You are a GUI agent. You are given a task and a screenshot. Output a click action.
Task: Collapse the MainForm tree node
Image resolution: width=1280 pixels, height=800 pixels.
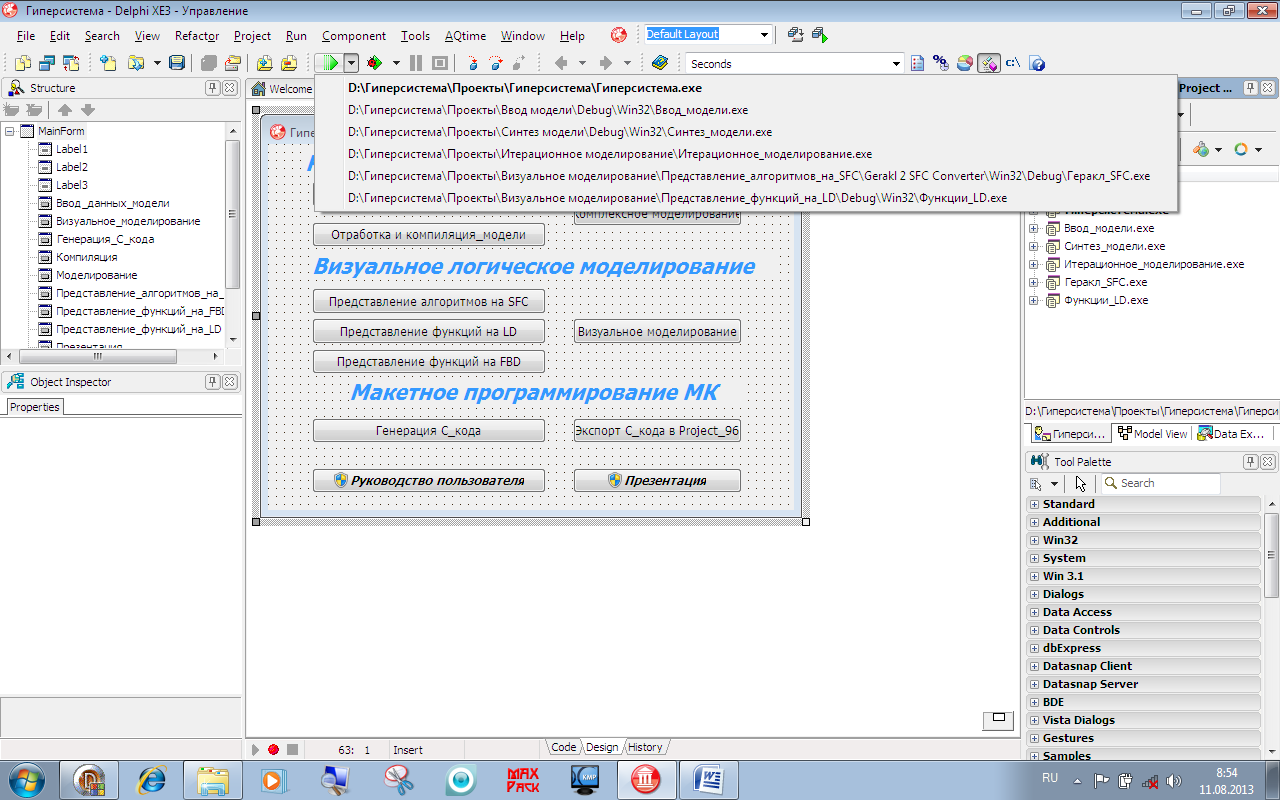[x=10, y=131]
